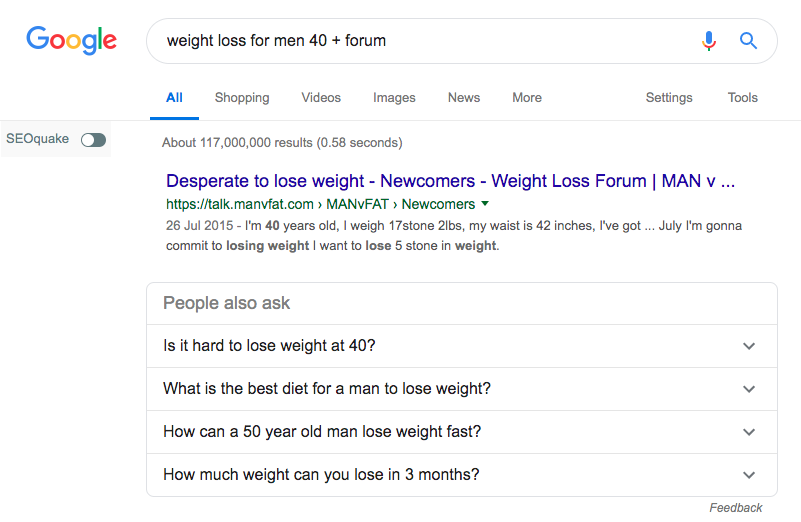Toggle the SEOquake switch

coord(93,140)
